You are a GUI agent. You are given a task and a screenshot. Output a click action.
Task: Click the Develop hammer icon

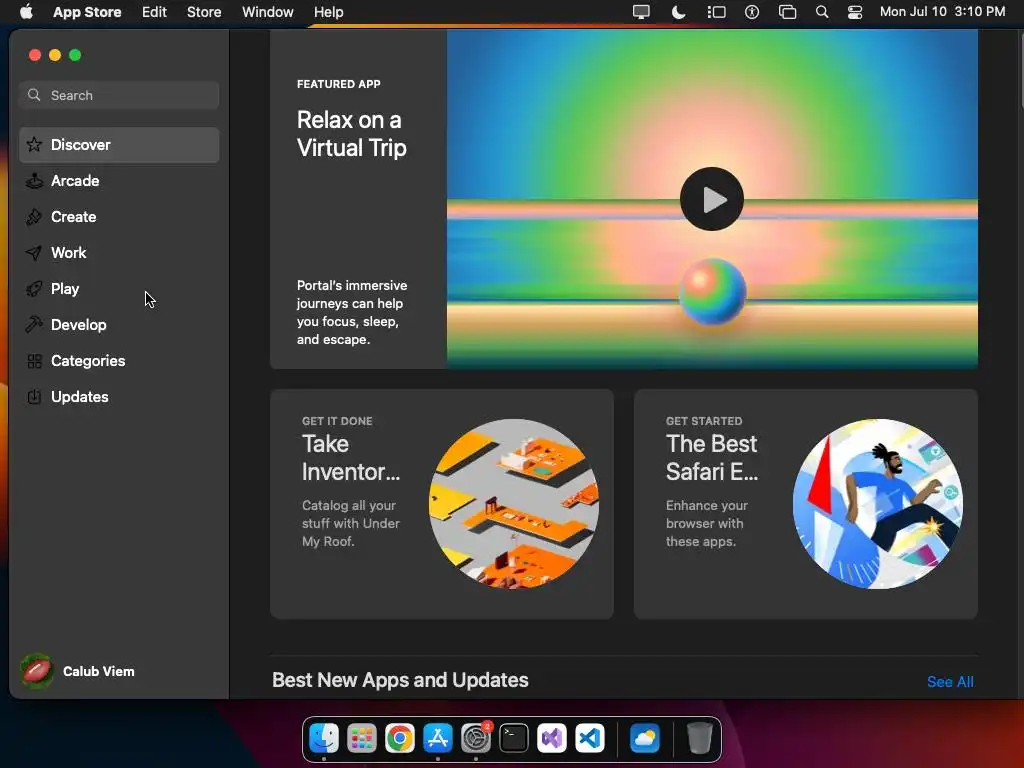[x=34, y=325]
